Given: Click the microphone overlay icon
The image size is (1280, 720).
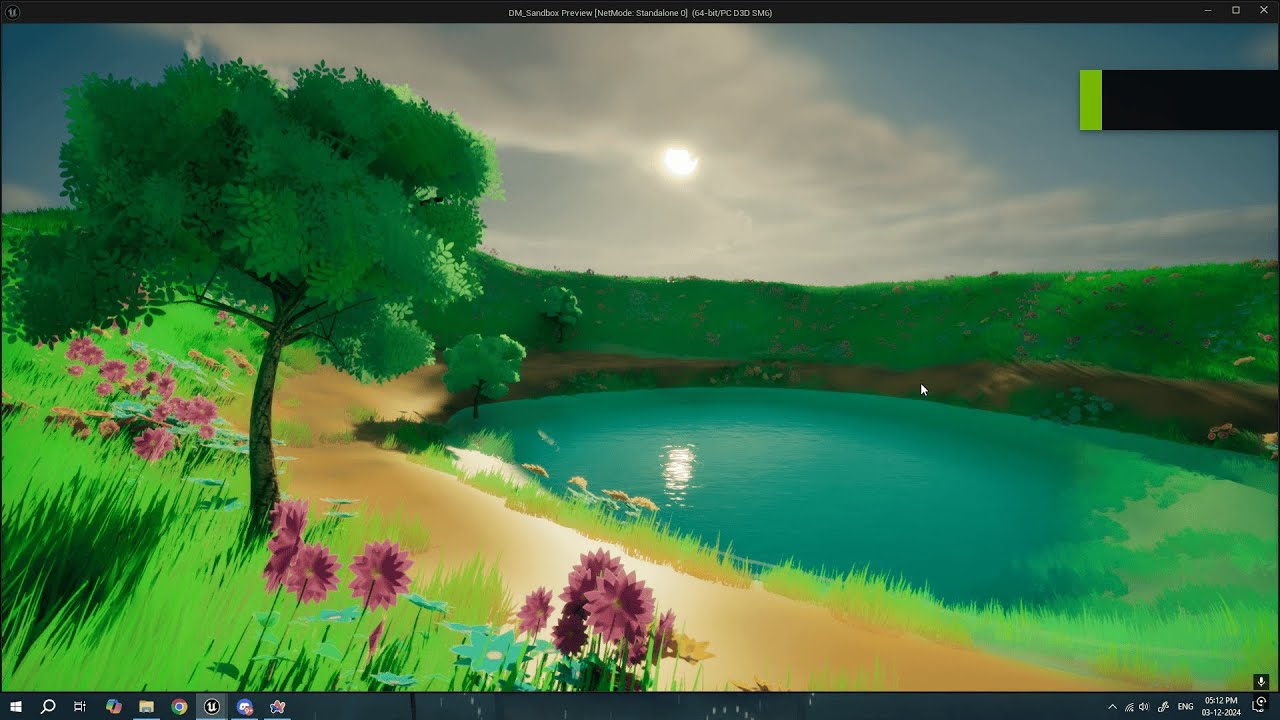Looking at the screenshot, I should [x=1262, y=682].
